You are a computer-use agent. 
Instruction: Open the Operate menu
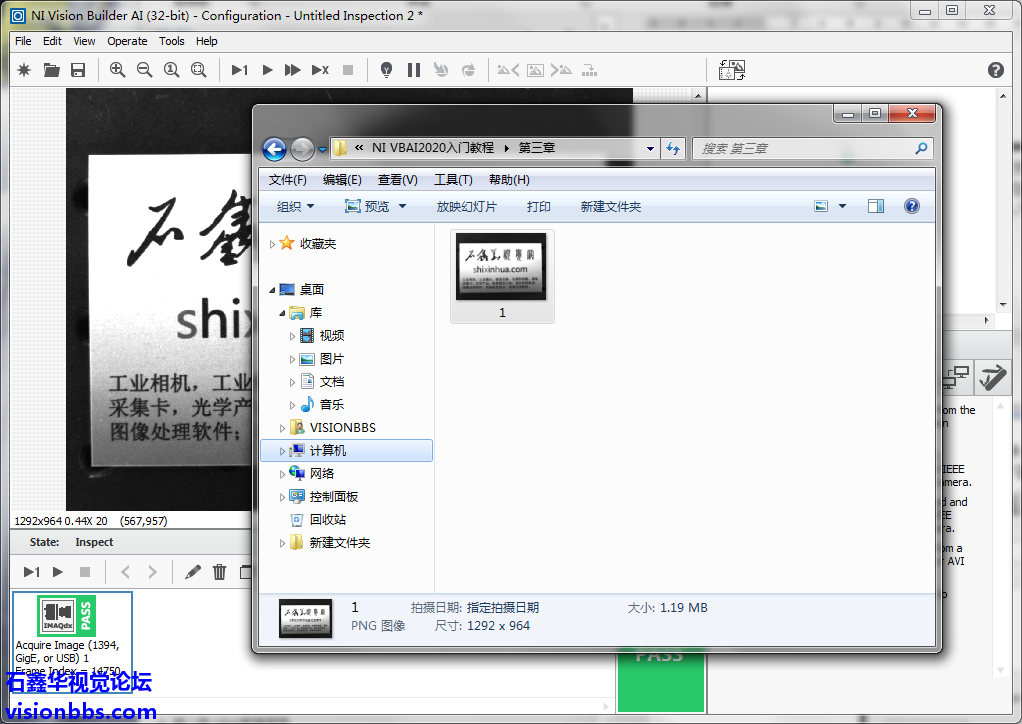(127, 41)
